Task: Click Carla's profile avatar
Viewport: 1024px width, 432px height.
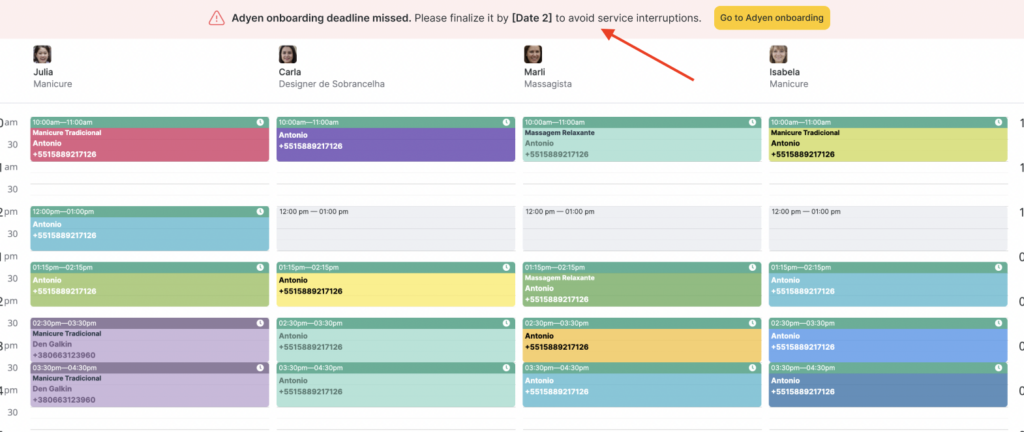Action: coord(288,55)
